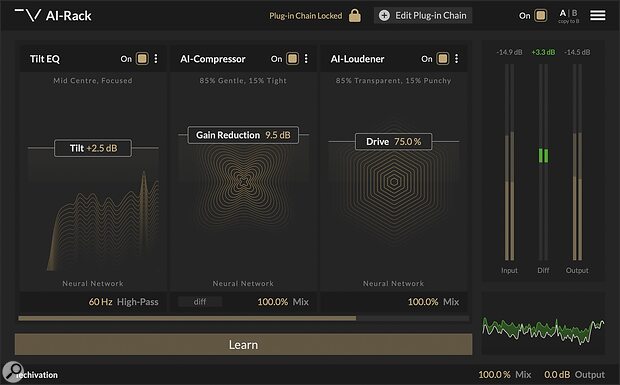Viewport: 620px width, 385px height.
Task: Click the Input level meter
Action: (509, 162)
